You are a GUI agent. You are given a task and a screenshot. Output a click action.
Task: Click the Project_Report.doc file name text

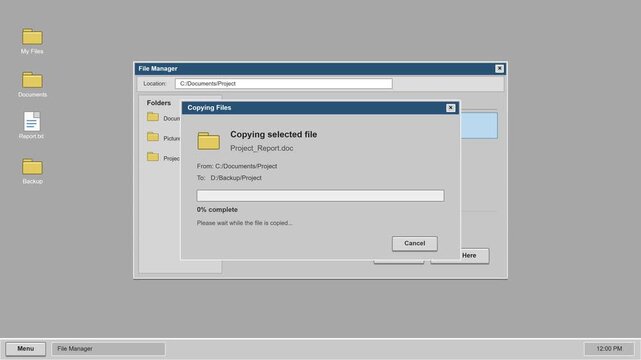(x=262, y=148)
